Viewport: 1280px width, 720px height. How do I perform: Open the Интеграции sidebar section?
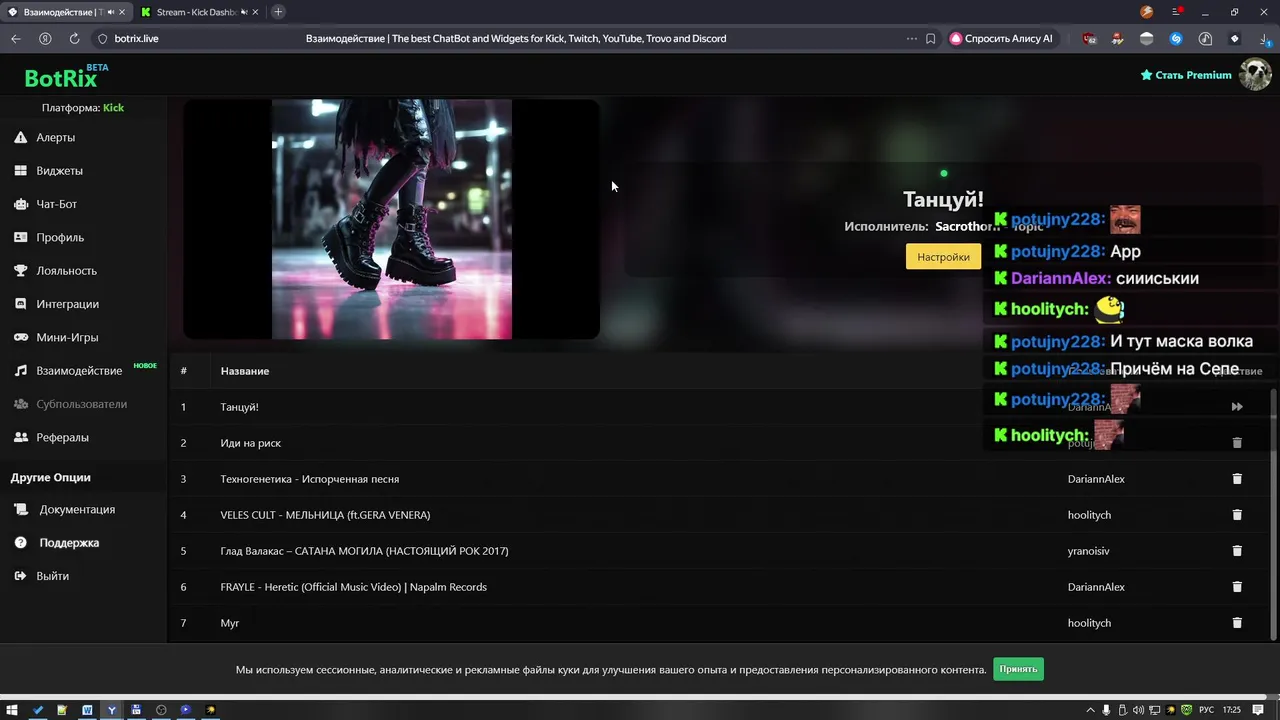[x=67, y=304]
